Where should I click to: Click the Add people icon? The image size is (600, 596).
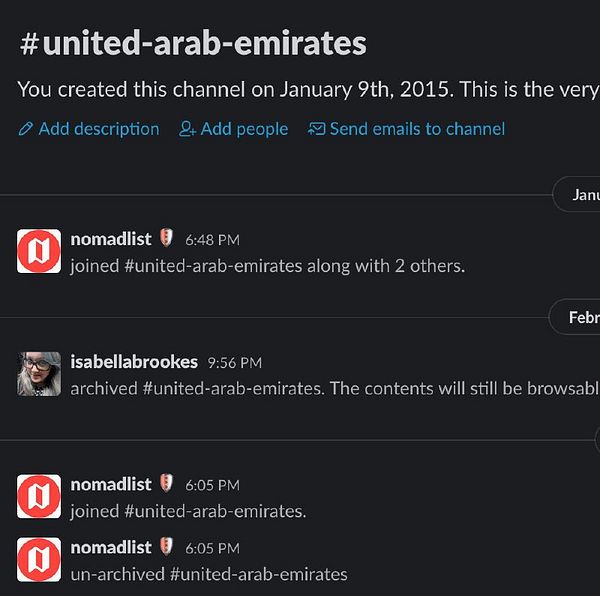(x=187, y=129)
